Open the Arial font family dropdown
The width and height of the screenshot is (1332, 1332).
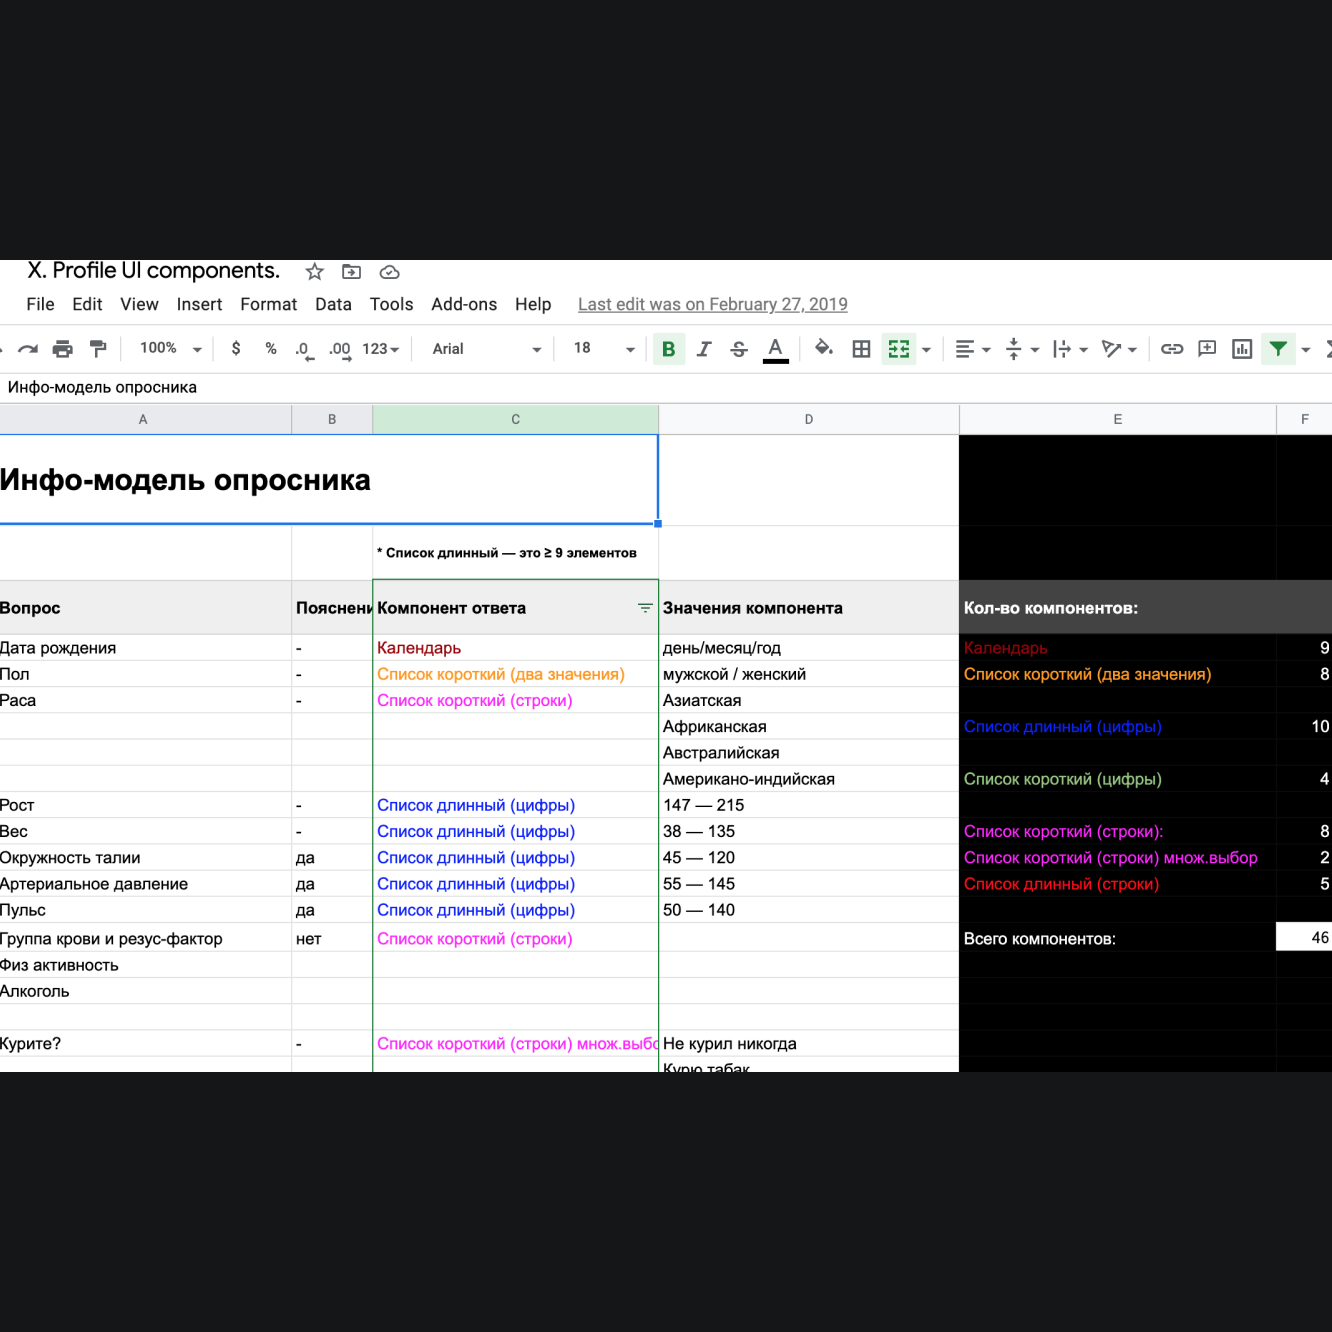[487, 349]
